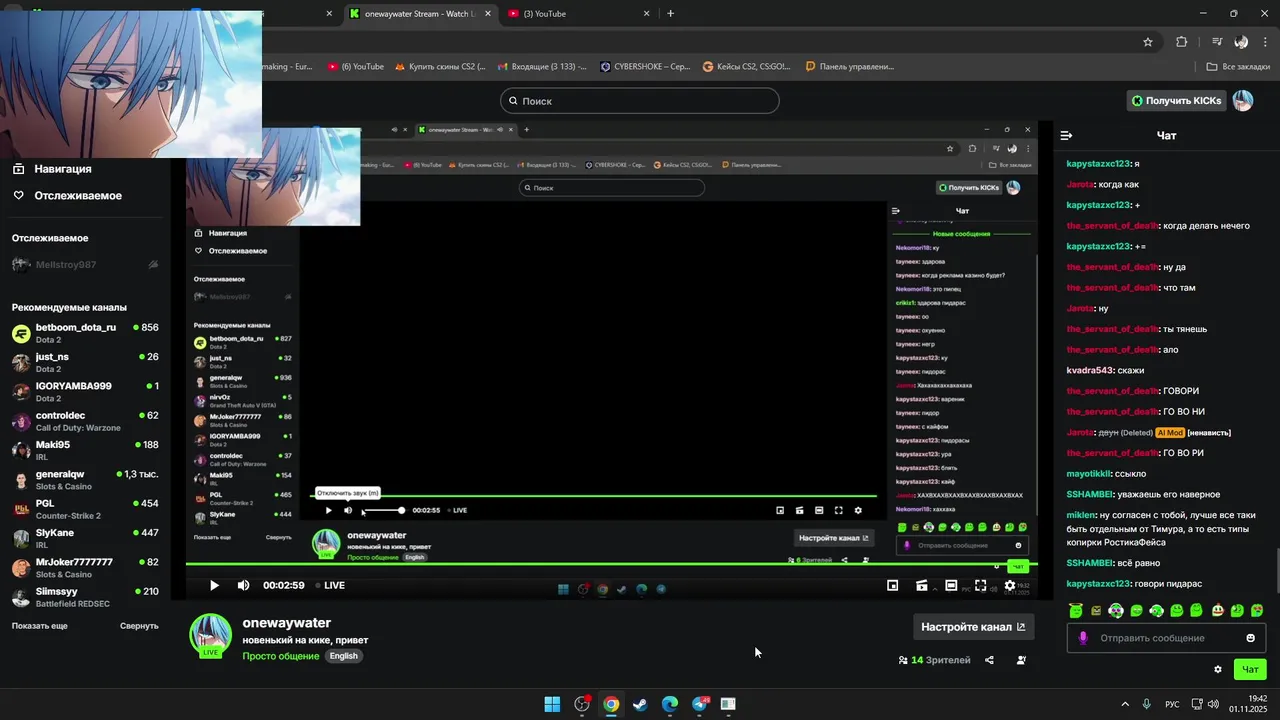Open betboom_dota_ru recommended channel

85,333
